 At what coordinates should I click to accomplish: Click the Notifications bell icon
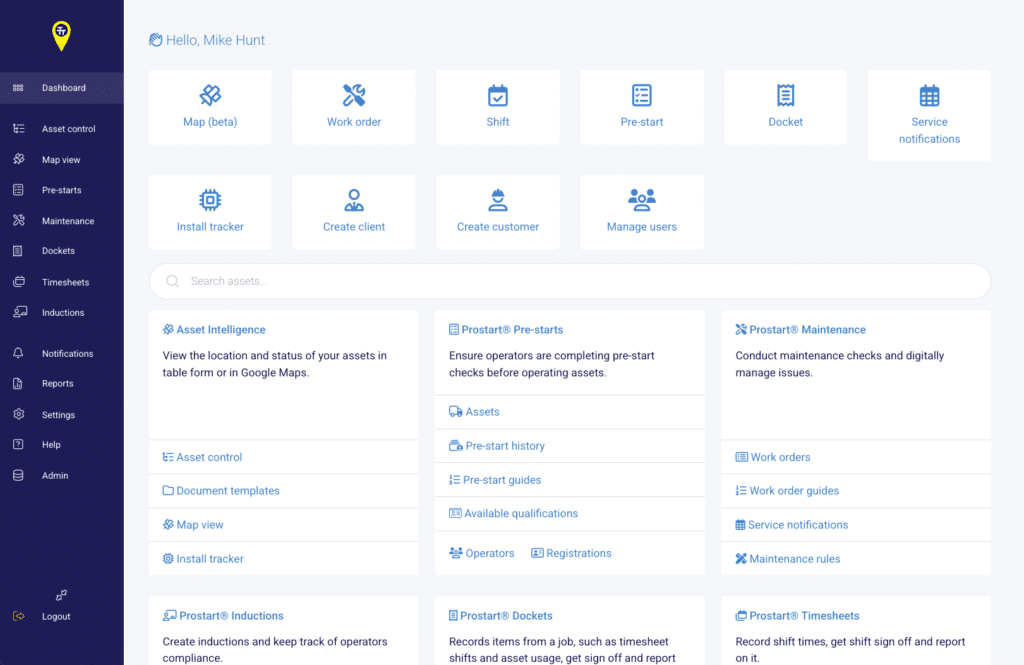pyautogui.click(x=18, y=353)
